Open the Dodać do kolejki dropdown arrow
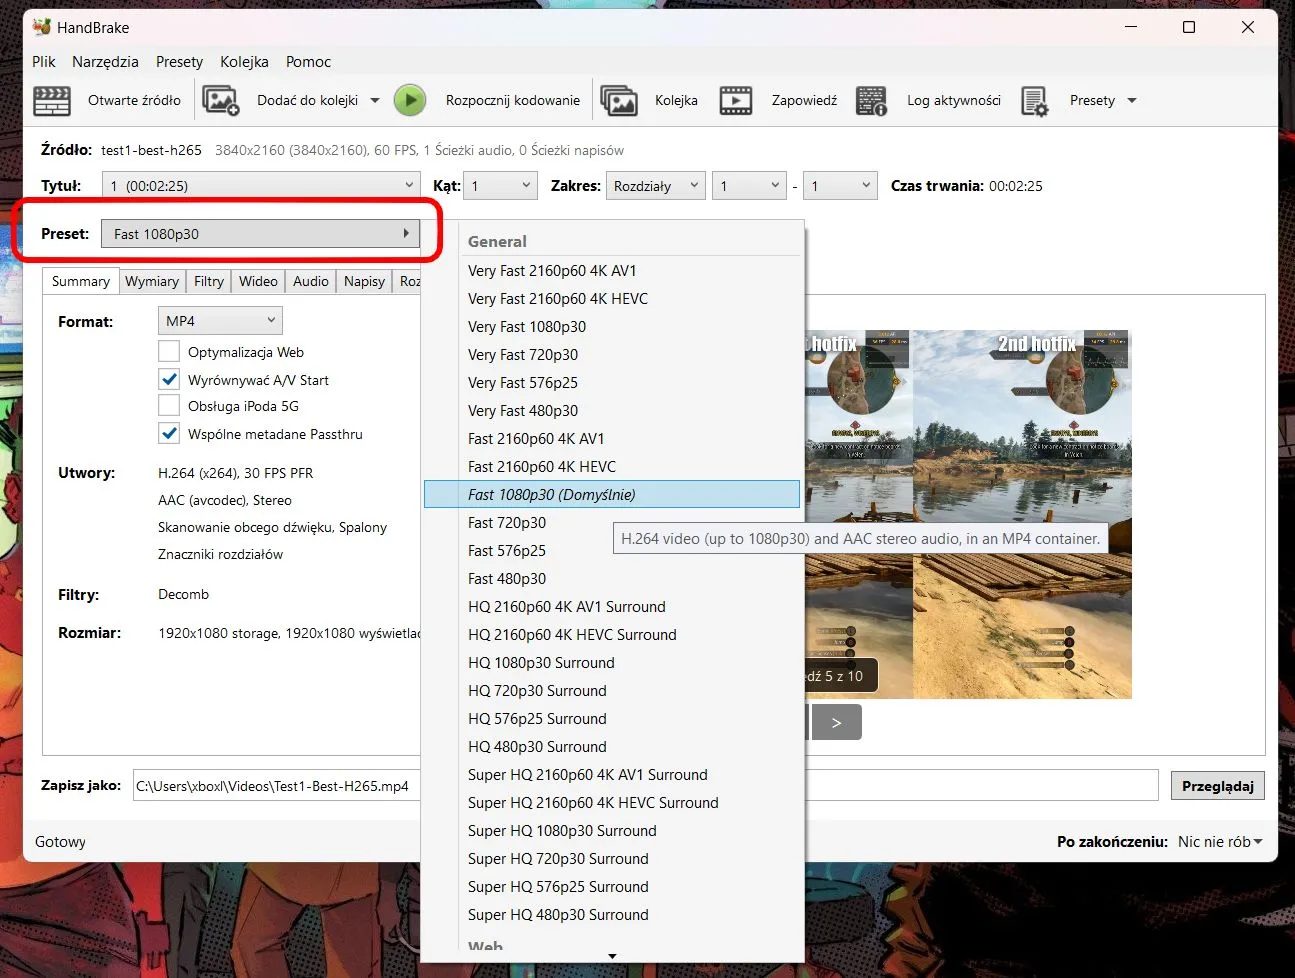Image resolution: width=1295 pixels, height=978 pixels. pos(375,101)
